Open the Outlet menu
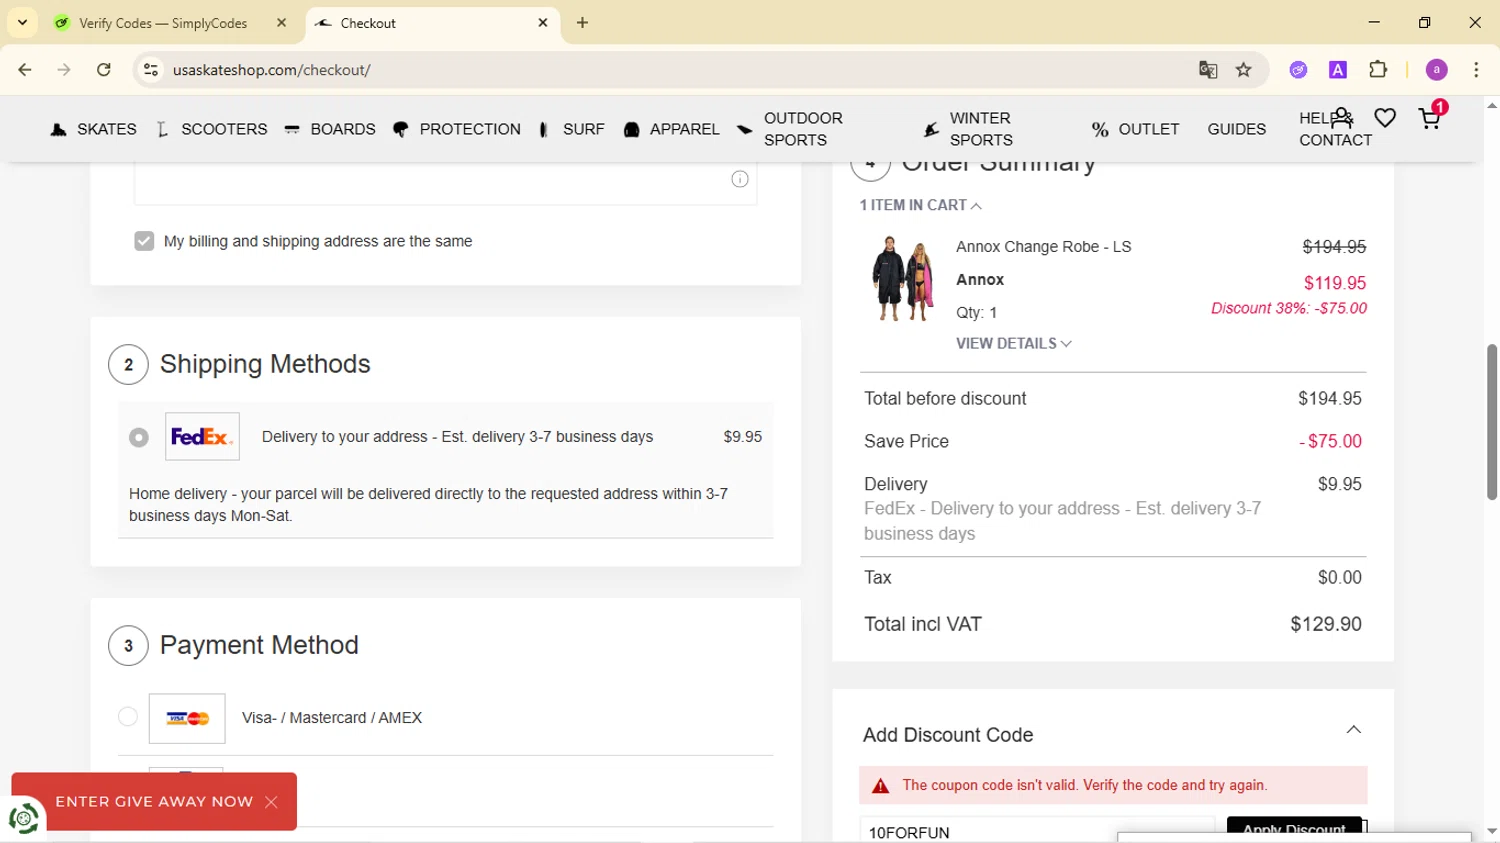This screenshot has width=1500, height=843. (x=1136, y=129)
